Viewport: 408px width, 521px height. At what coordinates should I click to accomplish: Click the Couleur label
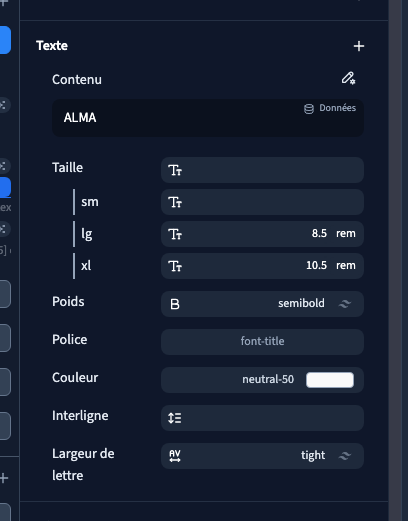click(75, 378)
